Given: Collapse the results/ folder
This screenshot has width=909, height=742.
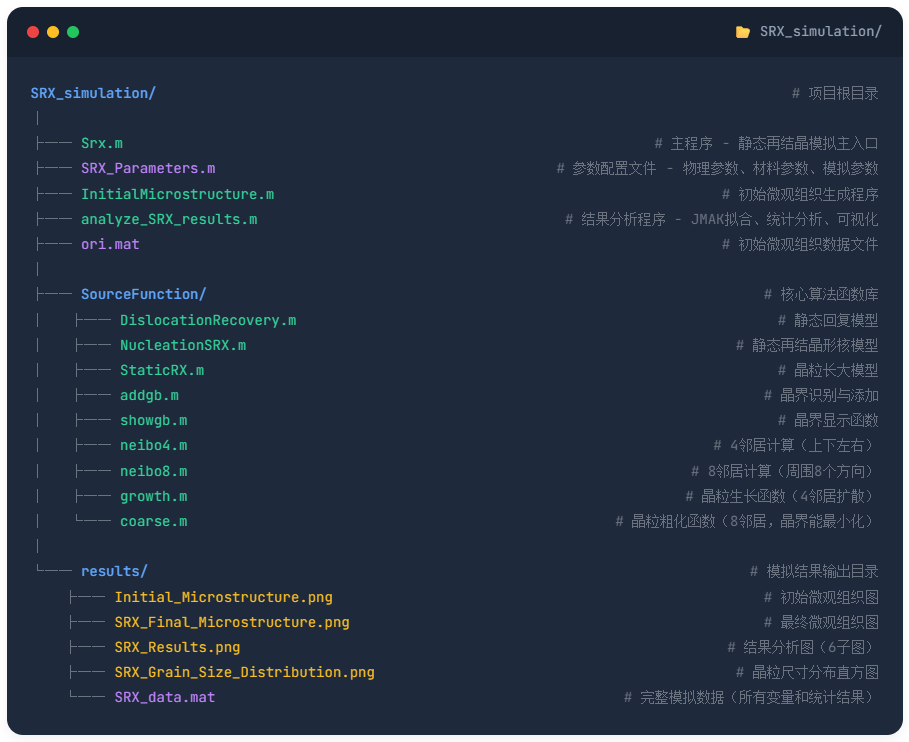Looking at the screenshot, I should pyautogui.click(x=114, y=571).
